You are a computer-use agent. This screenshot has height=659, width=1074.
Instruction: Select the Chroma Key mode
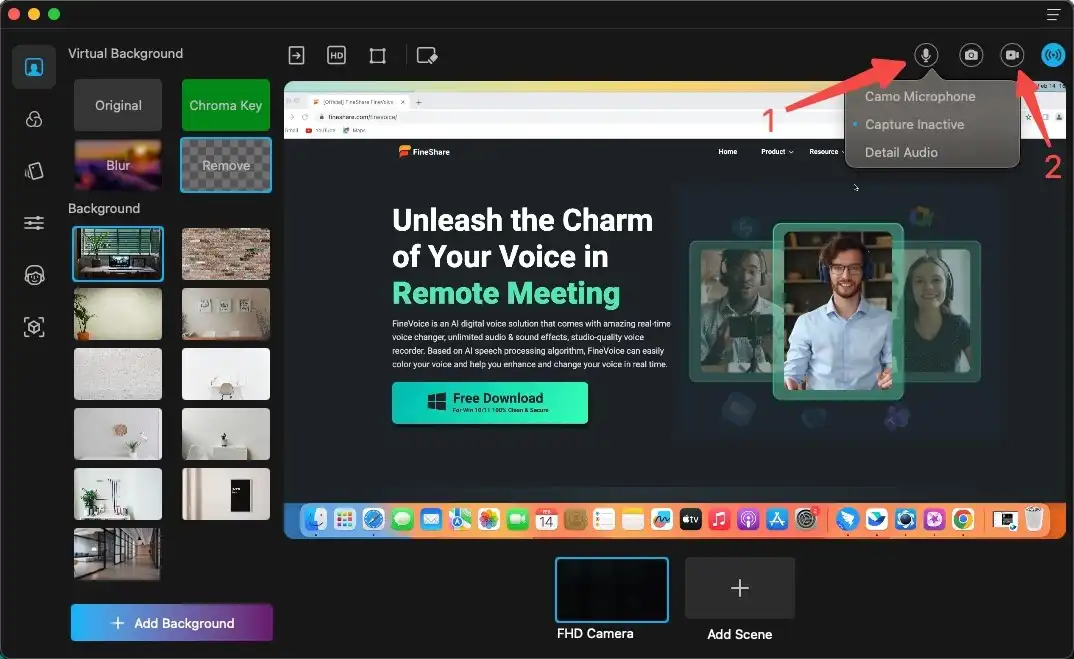click(225, 105)
